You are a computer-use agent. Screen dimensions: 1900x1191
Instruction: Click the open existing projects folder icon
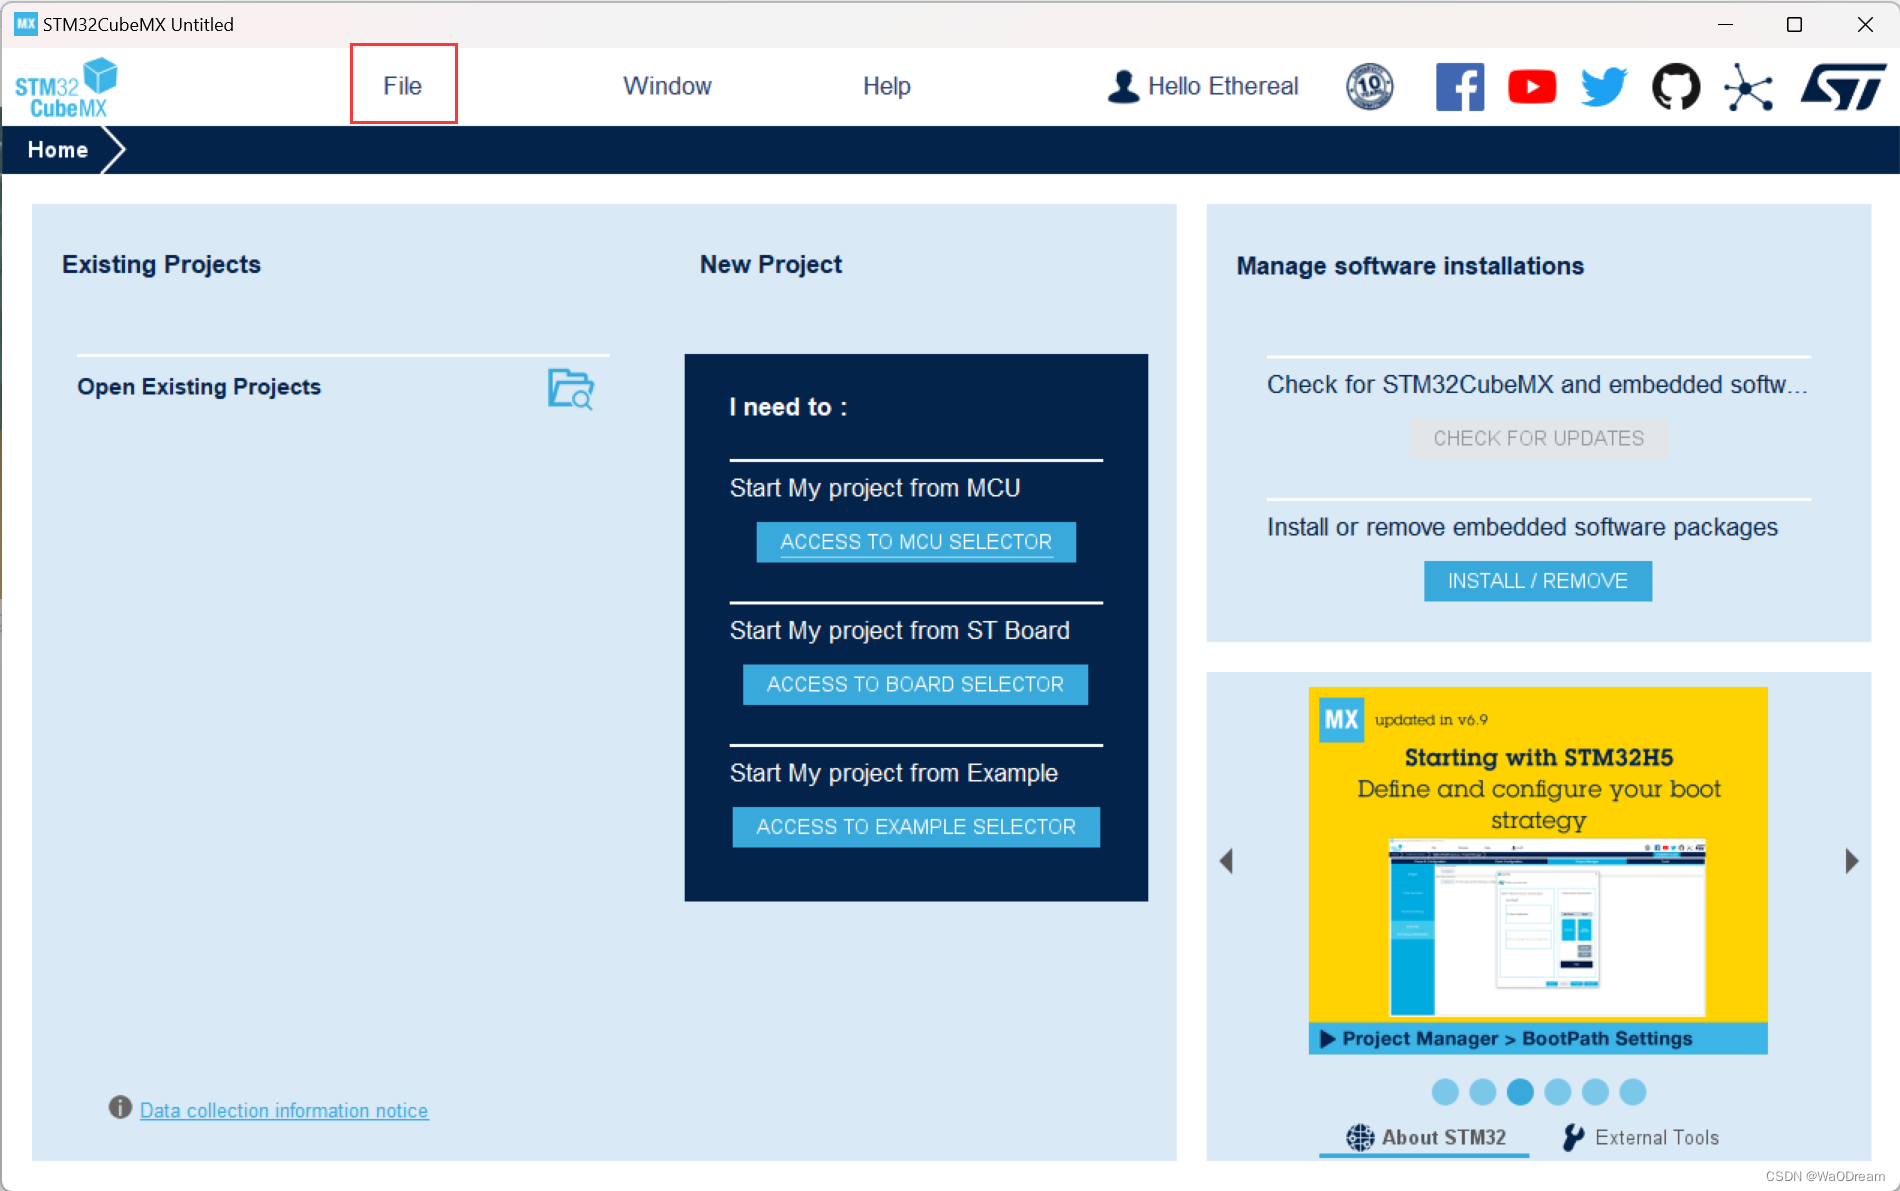pos(571,389)
